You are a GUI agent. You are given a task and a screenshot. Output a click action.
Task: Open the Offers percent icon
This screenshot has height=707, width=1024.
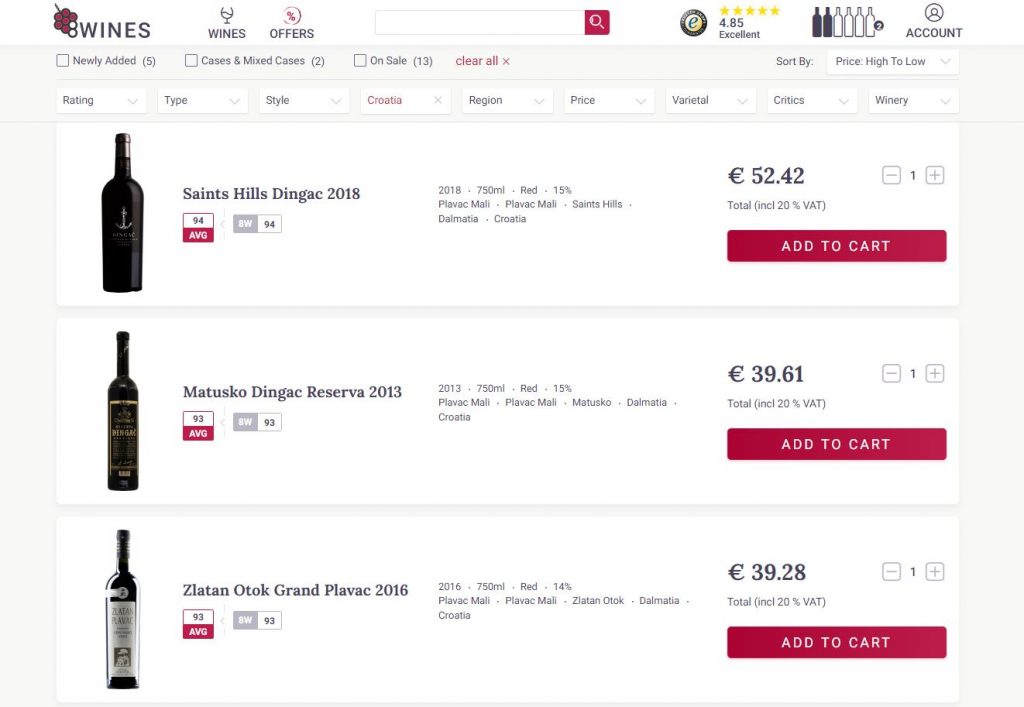tap(292, 24)
